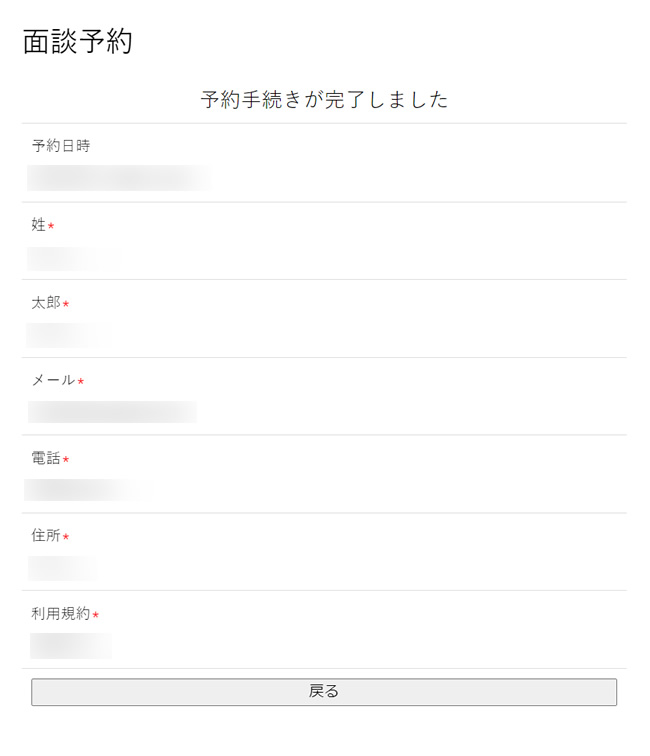Image resolution: width=650 pixels, height=756 pixels.
Task: Click the 姓 field label
Action: point(39,225)
